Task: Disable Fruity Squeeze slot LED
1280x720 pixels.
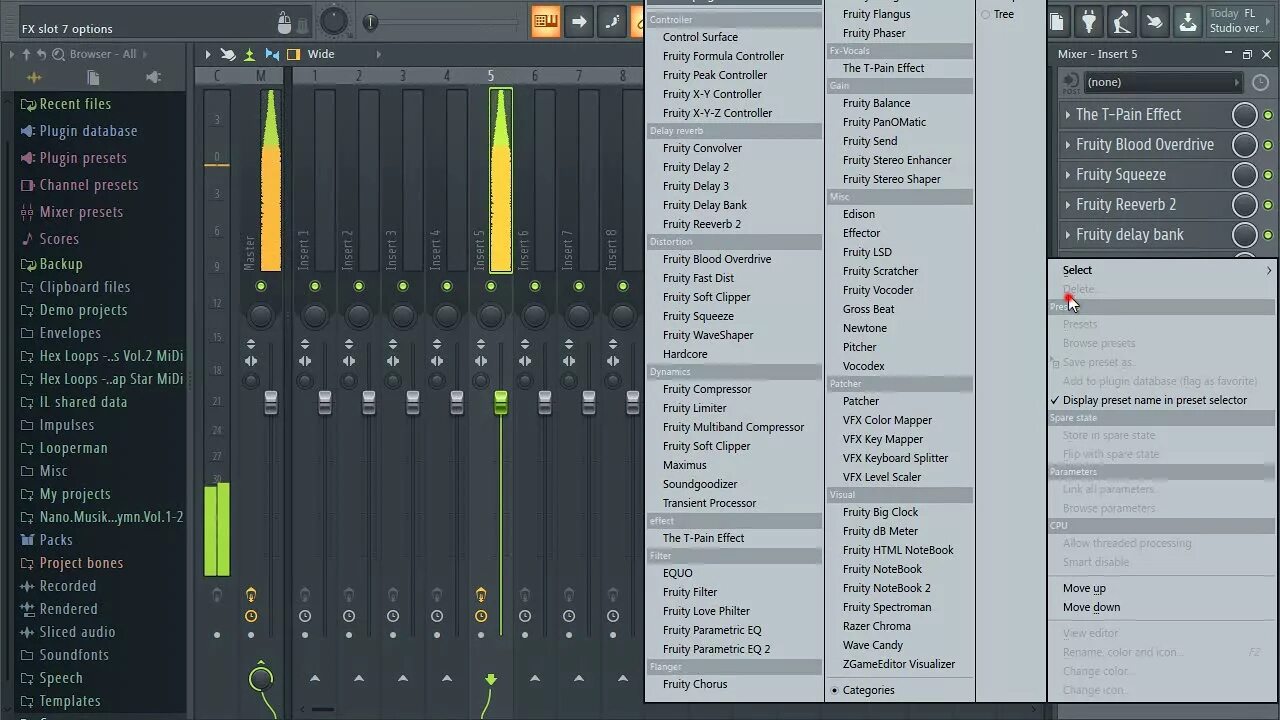Action: click(x=1268, y=175)
